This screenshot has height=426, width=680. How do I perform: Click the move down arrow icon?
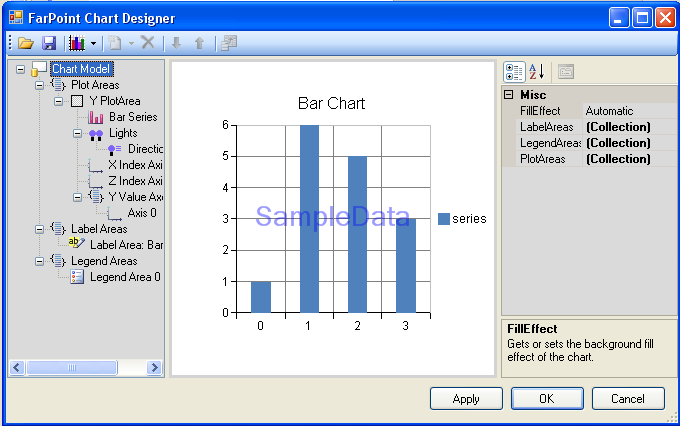177,43
